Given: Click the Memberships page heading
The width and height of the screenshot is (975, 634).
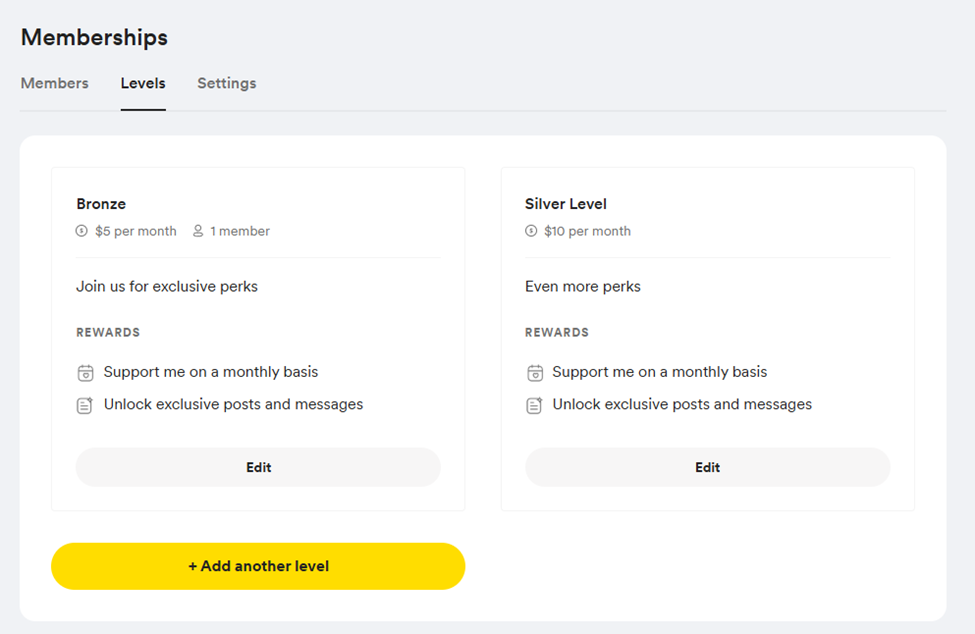Looking at the screenshot, I should click(x=94, y=38).
